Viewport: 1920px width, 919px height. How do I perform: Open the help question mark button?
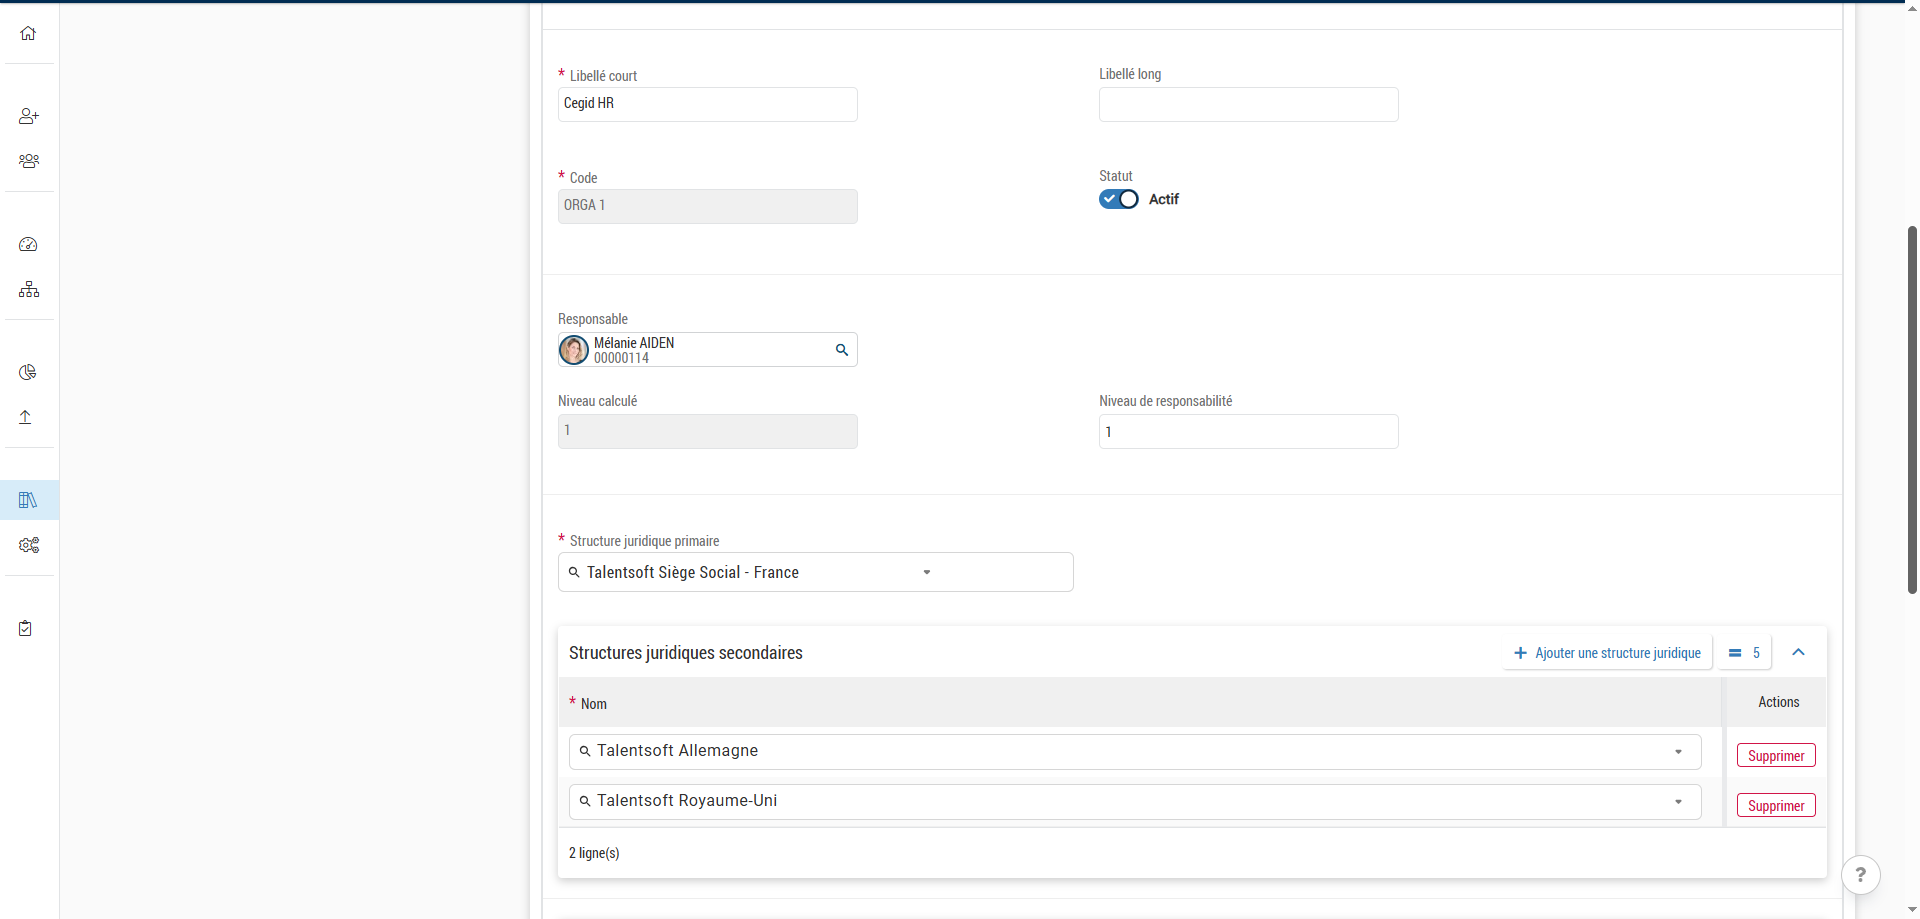tap(1860, 874)
